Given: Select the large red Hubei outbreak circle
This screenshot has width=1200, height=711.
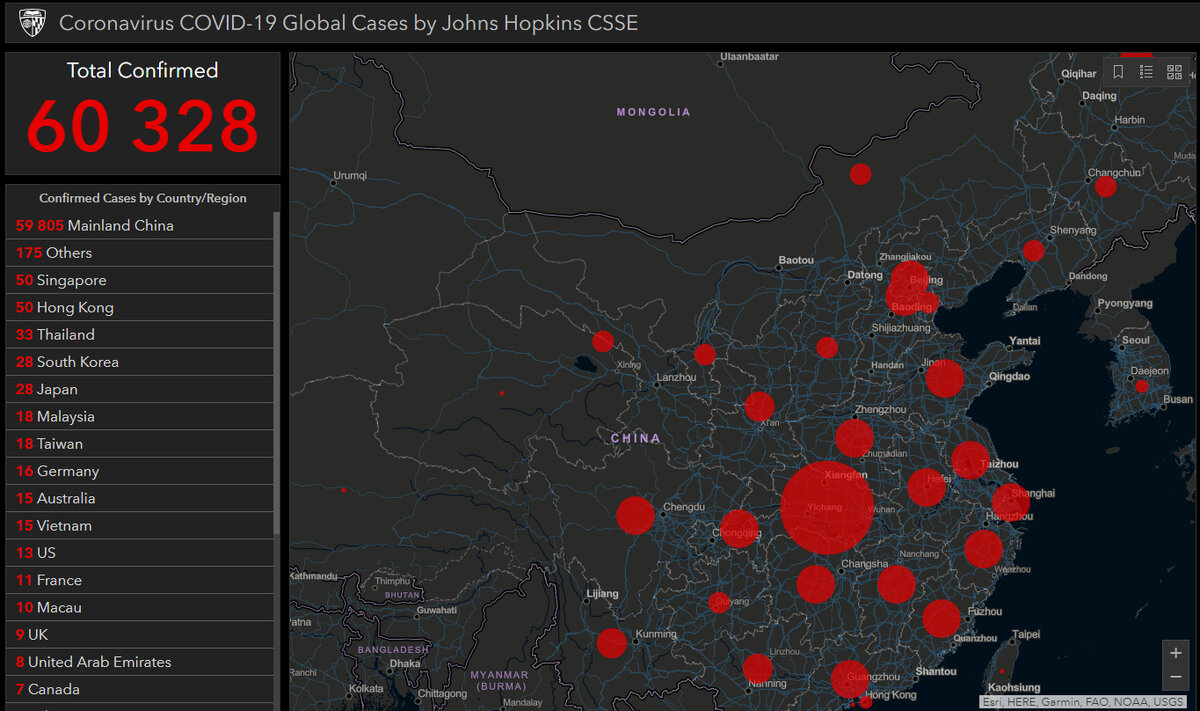Looking at the screenshot, I should [827, 508].
